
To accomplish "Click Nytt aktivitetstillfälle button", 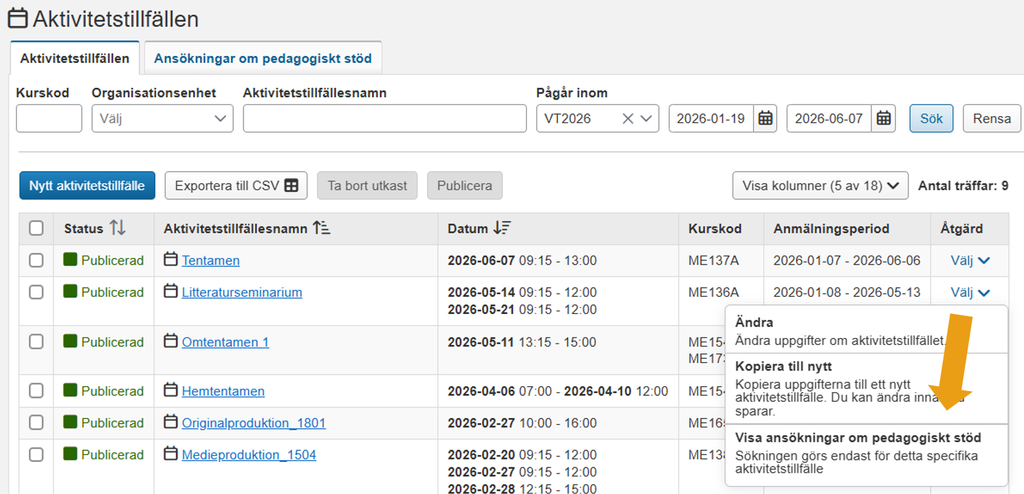I will pyautogui.click(x=87, y=186).
